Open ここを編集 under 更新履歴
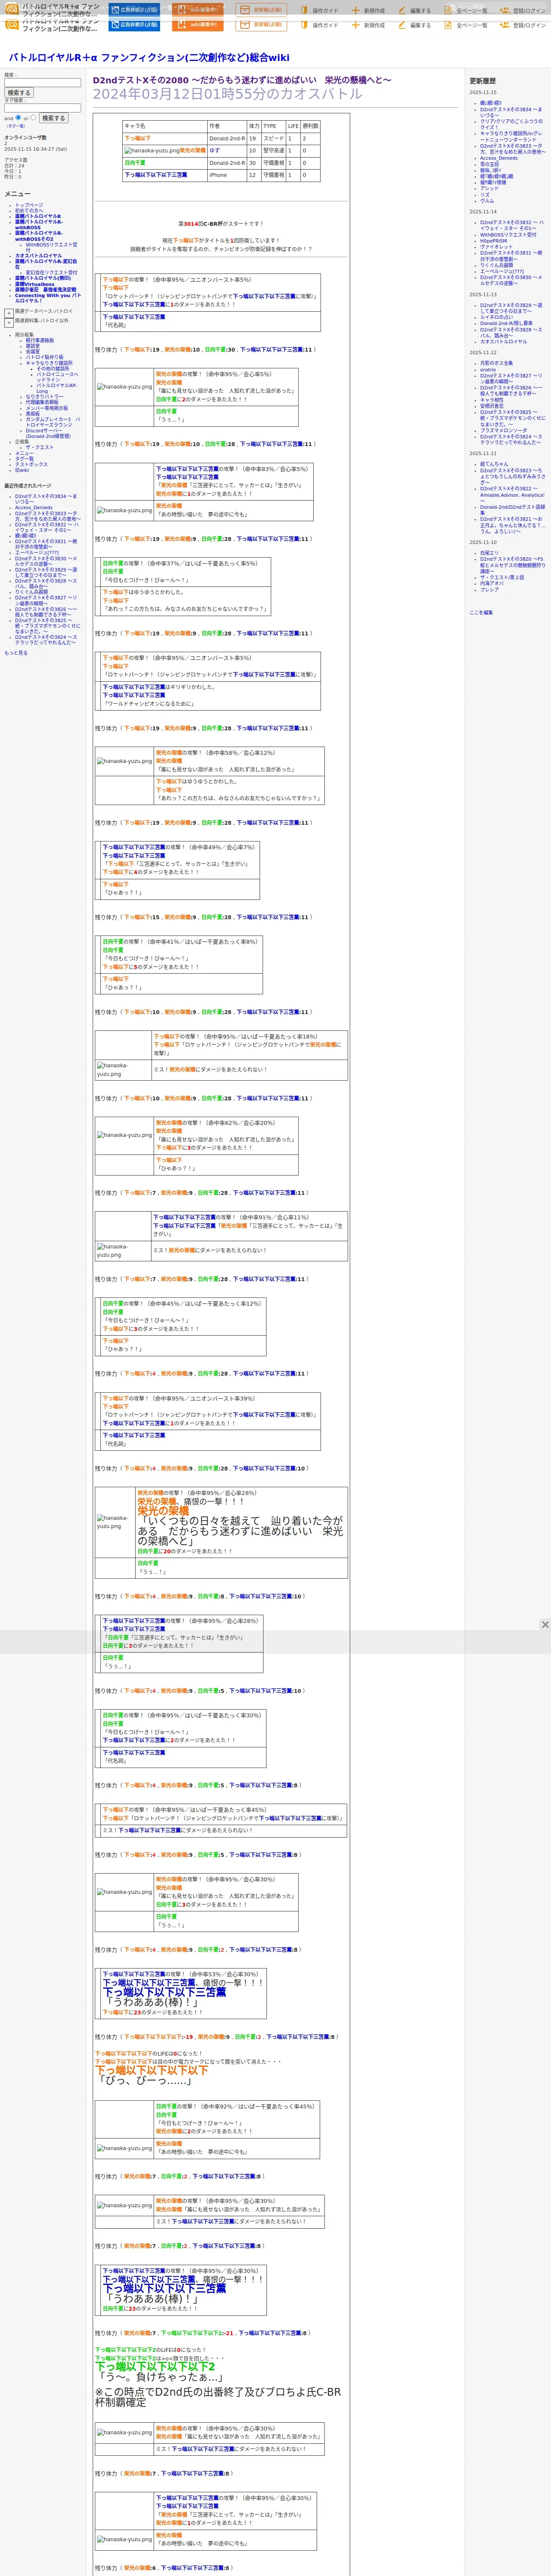Image resolution: width=551 pixels, height=2576 pixels. (x=481, y=612)
